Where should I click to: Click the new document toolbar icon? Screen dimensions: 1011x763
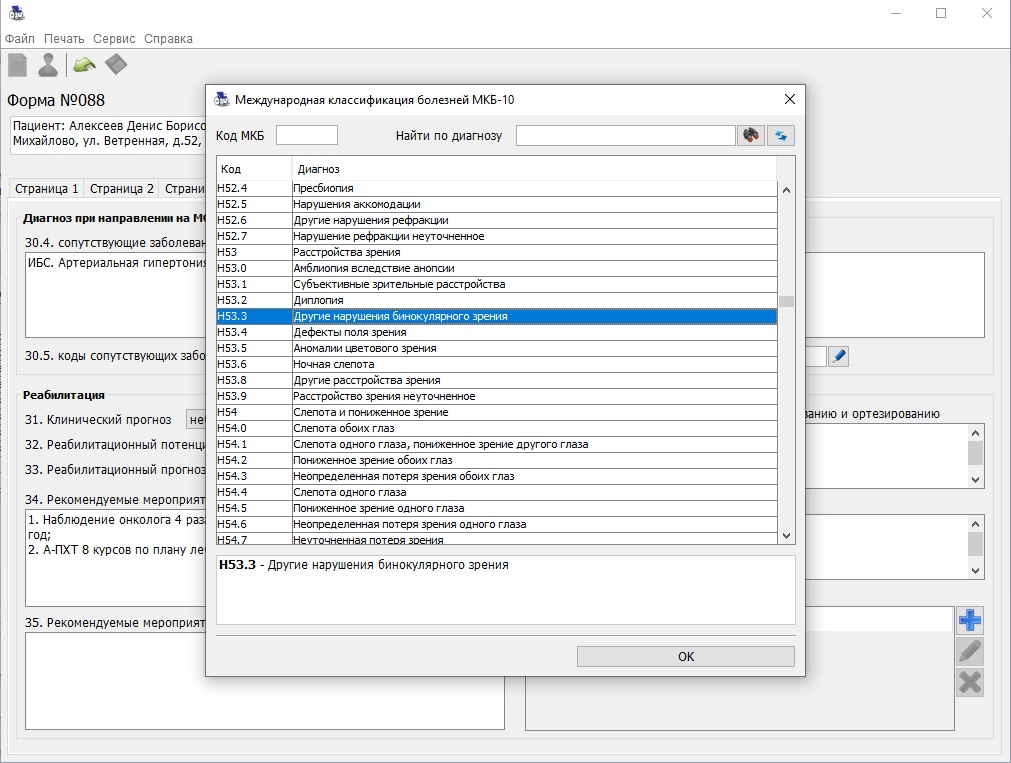pos(17,66)
